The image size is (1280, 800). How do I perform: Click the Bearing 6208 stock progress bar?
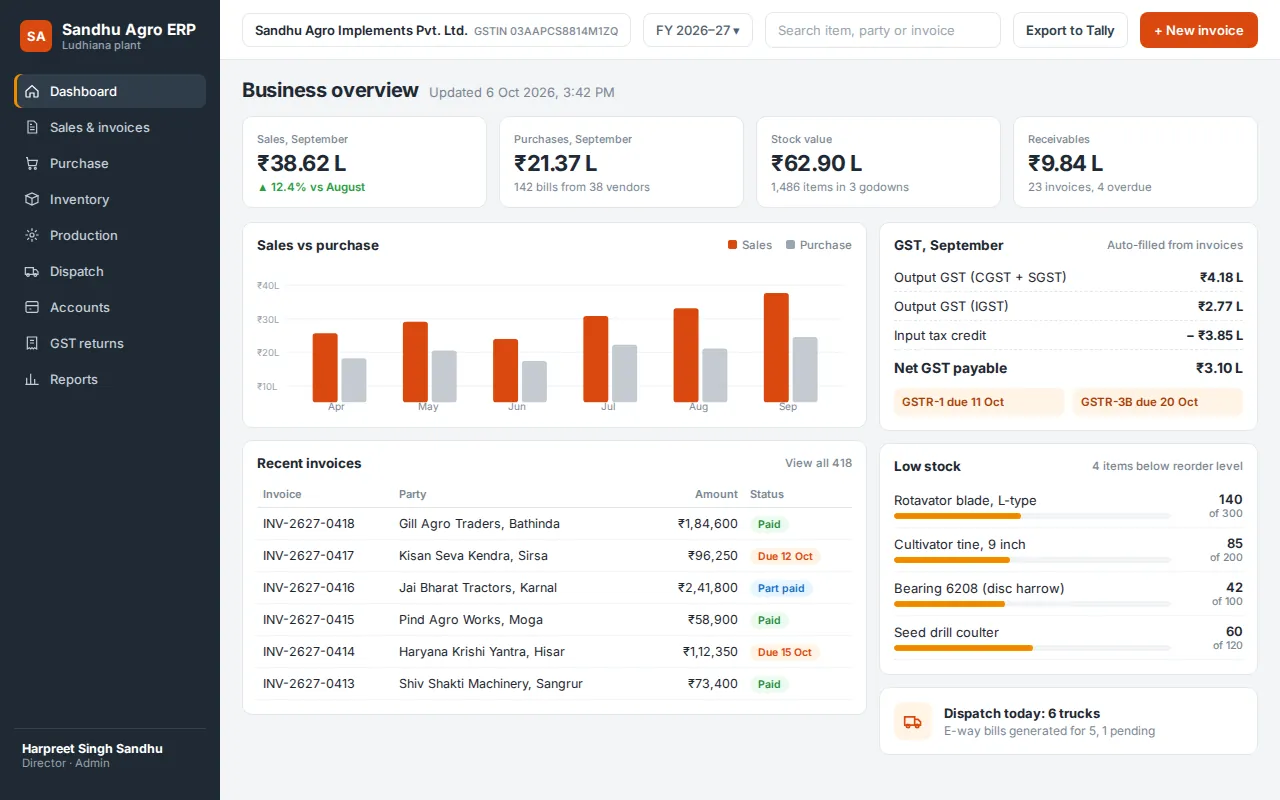1032,604
